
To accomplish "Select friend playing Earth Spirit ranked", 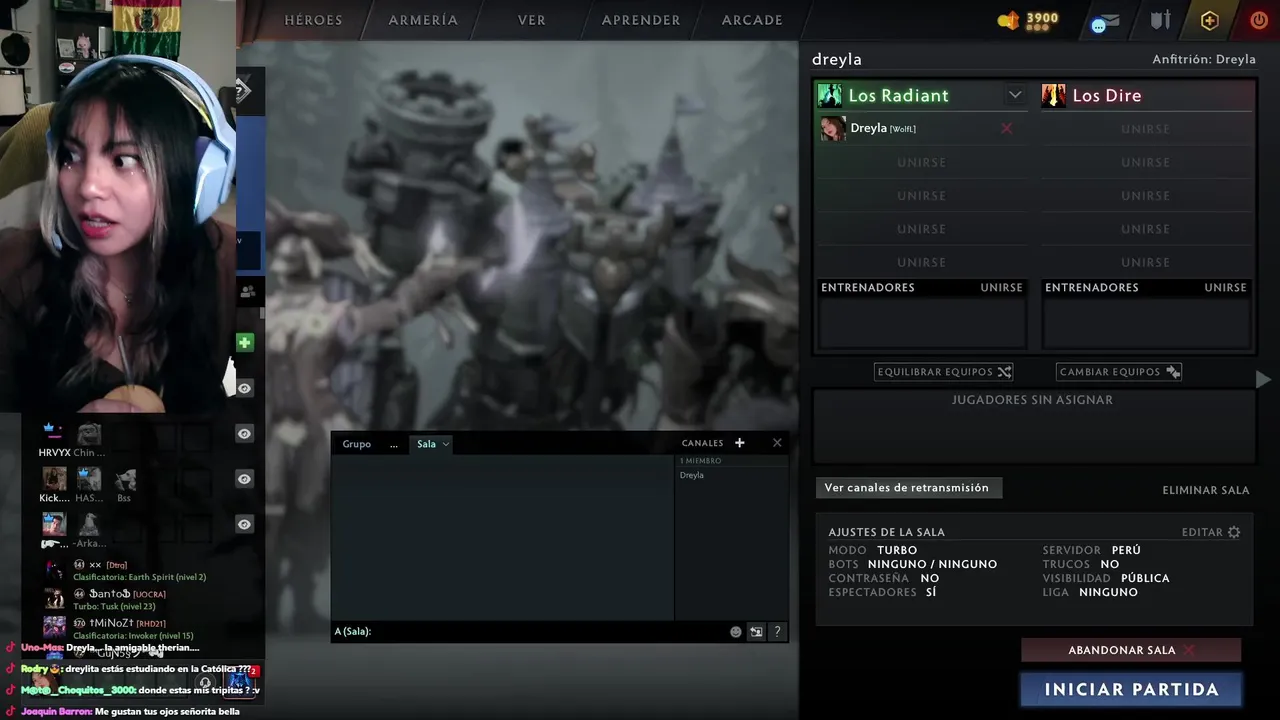I will pos(140,571).
